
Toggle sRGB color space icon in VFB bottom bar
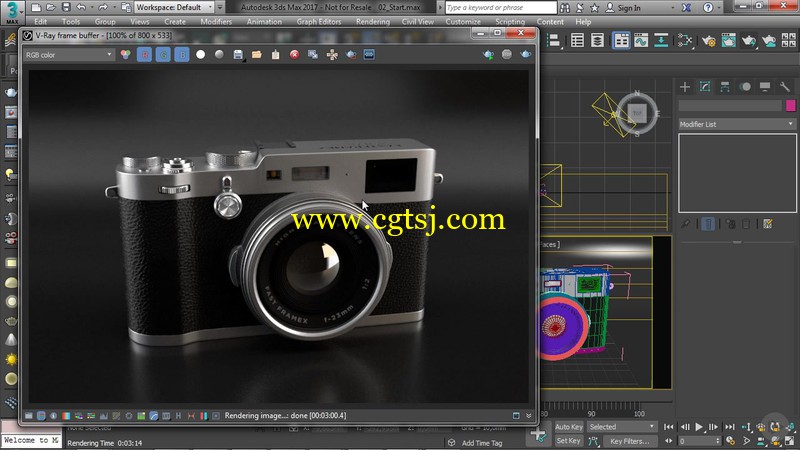pyautogui.click(x=154, y=416)
